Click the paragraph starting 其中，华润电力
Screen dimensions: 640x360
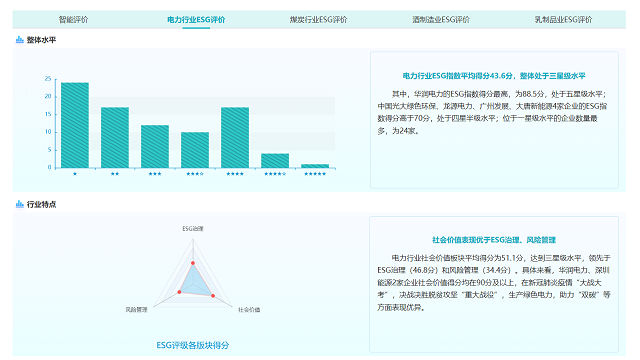(x=492, y=112)
